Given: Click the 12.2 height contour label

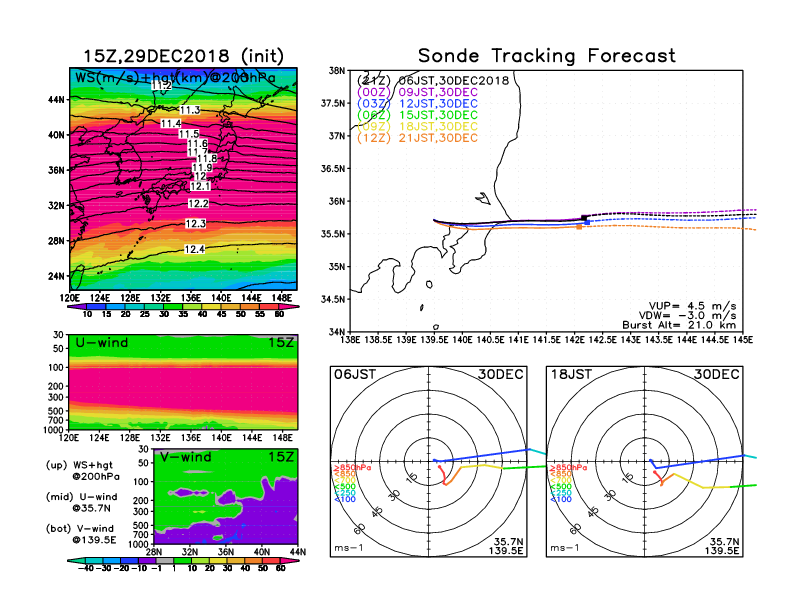Looking at the screenshot, I should pyautogui.click(x=198, y=203).
